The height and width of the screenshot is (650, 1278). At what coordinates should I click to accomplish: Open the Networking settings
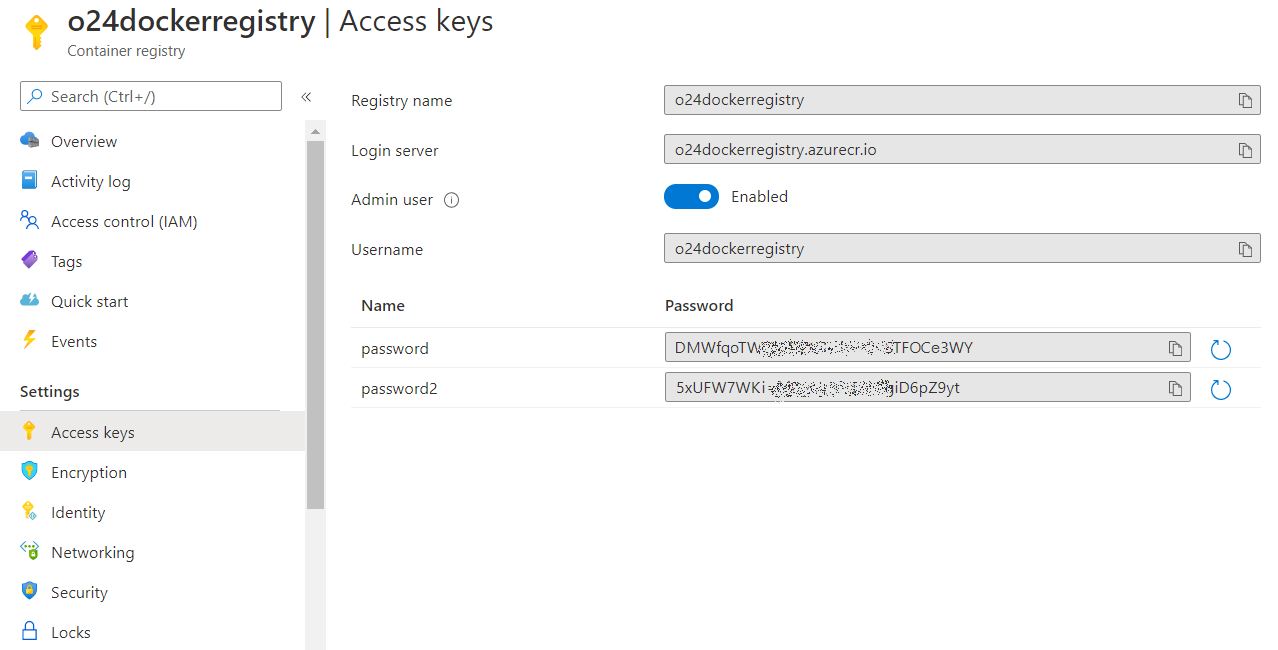92,552
